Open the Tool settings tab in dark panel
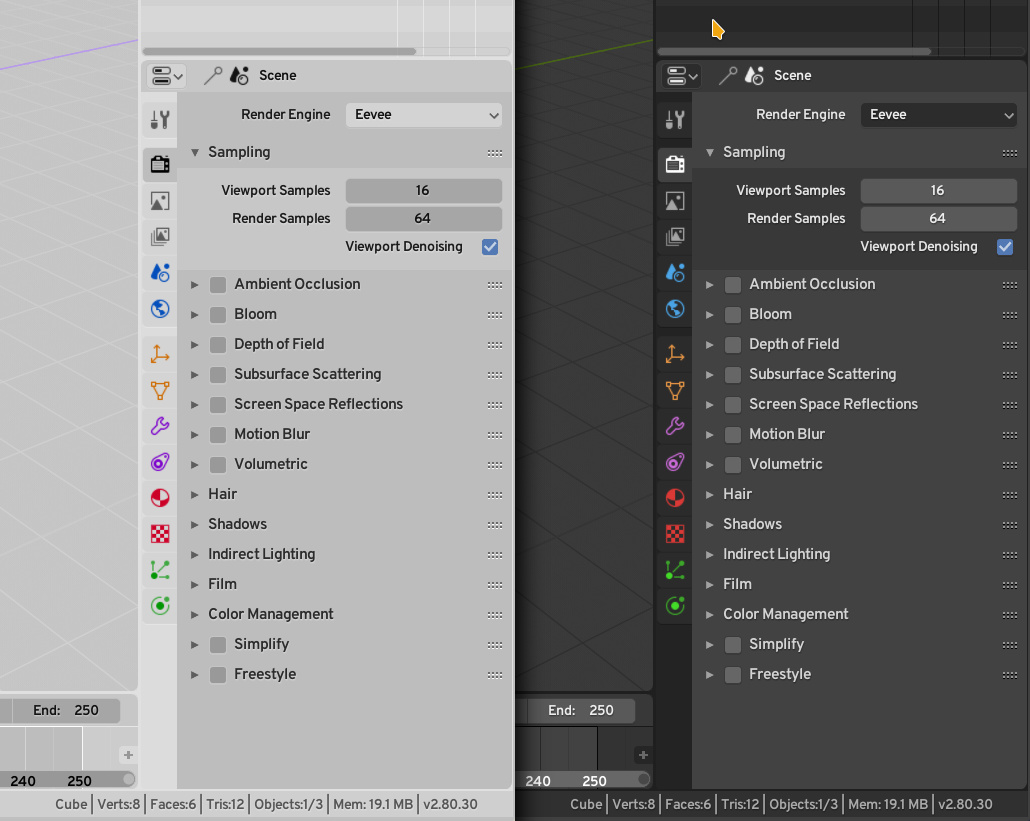1030x821 pixels. pos(675,120)
